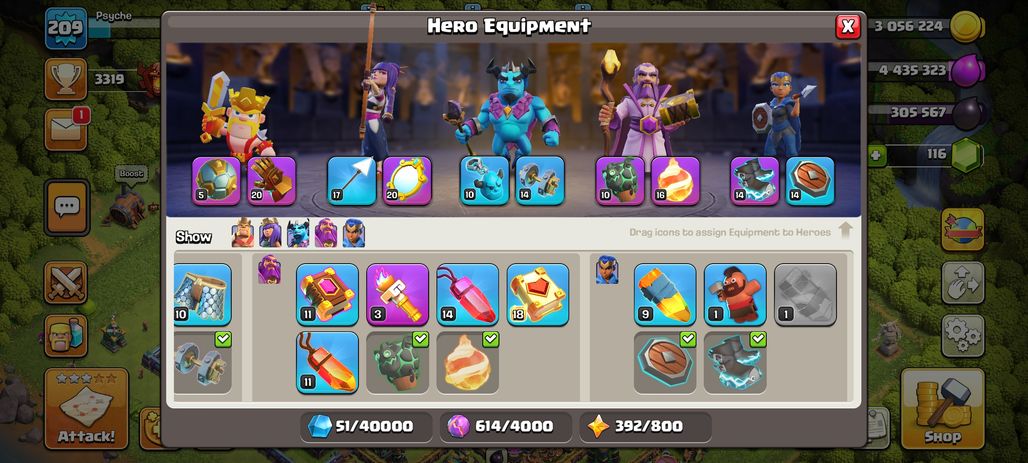Open the mail inbox with notification
The height and width of the screenshot is (463, 1028).
coord(66,129)
